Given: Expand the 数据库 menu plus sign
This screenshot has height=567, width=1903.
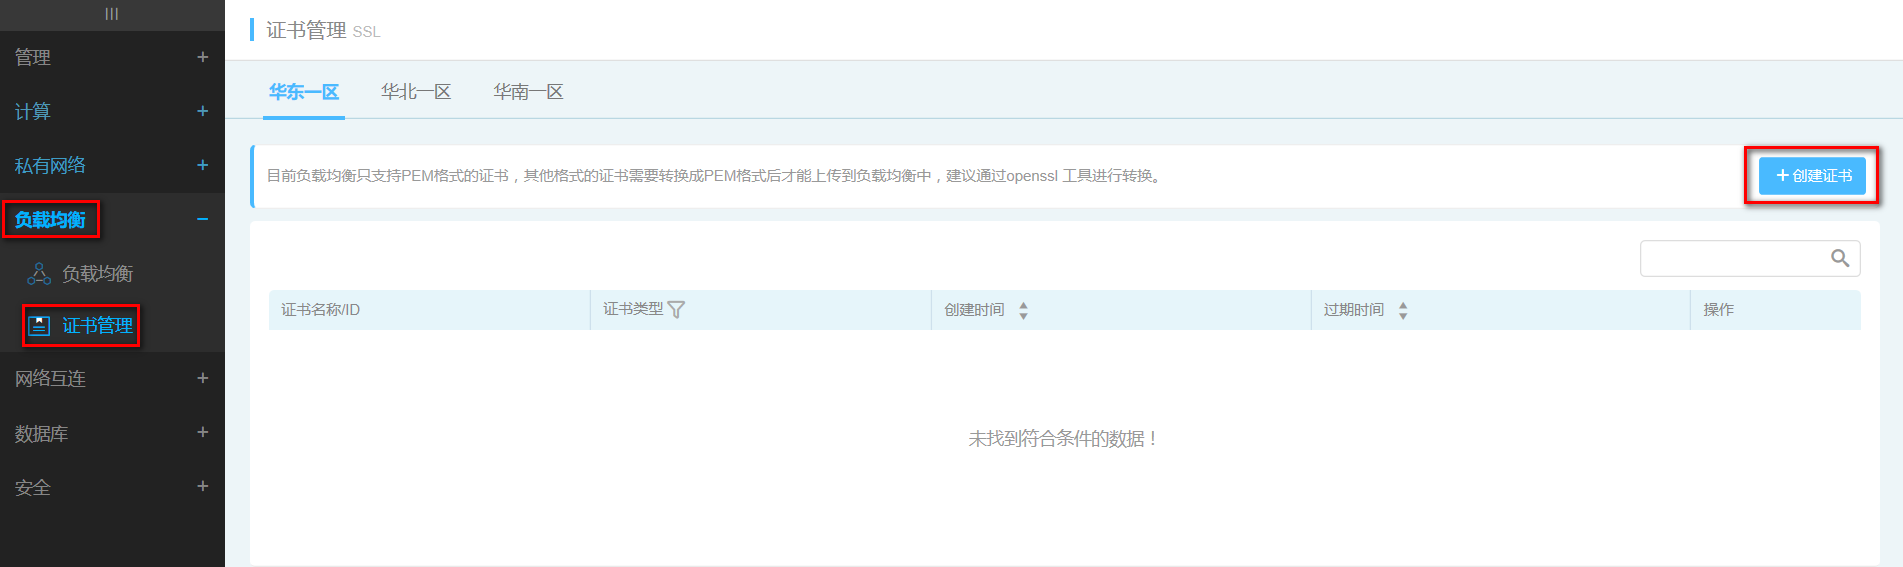Looking at the screenshot, I should [x=203, y=432].
